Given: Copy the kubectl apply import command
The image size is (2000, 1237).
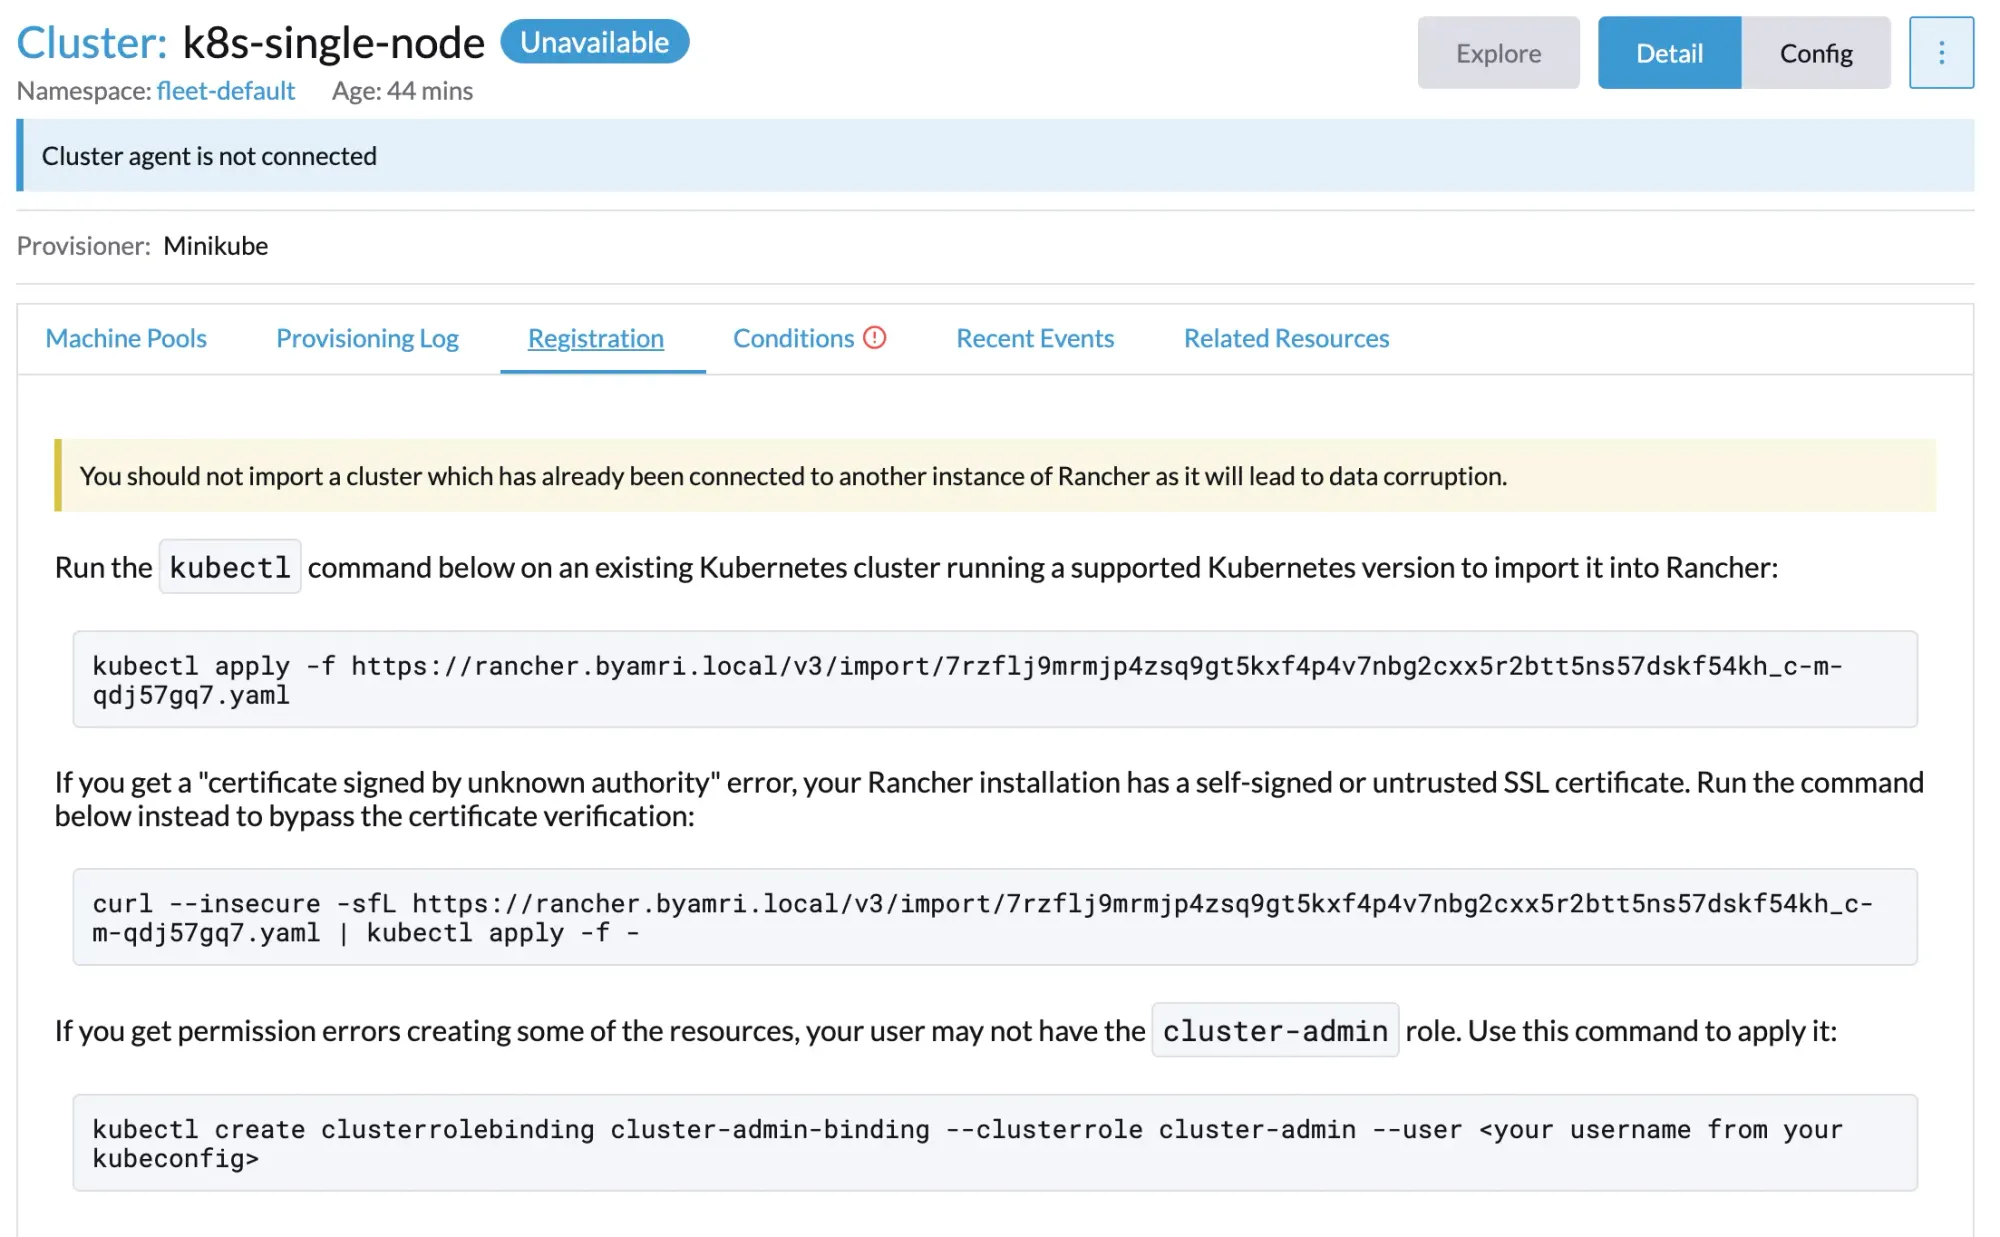Looking at the screenshot, I should pos(994,680).
